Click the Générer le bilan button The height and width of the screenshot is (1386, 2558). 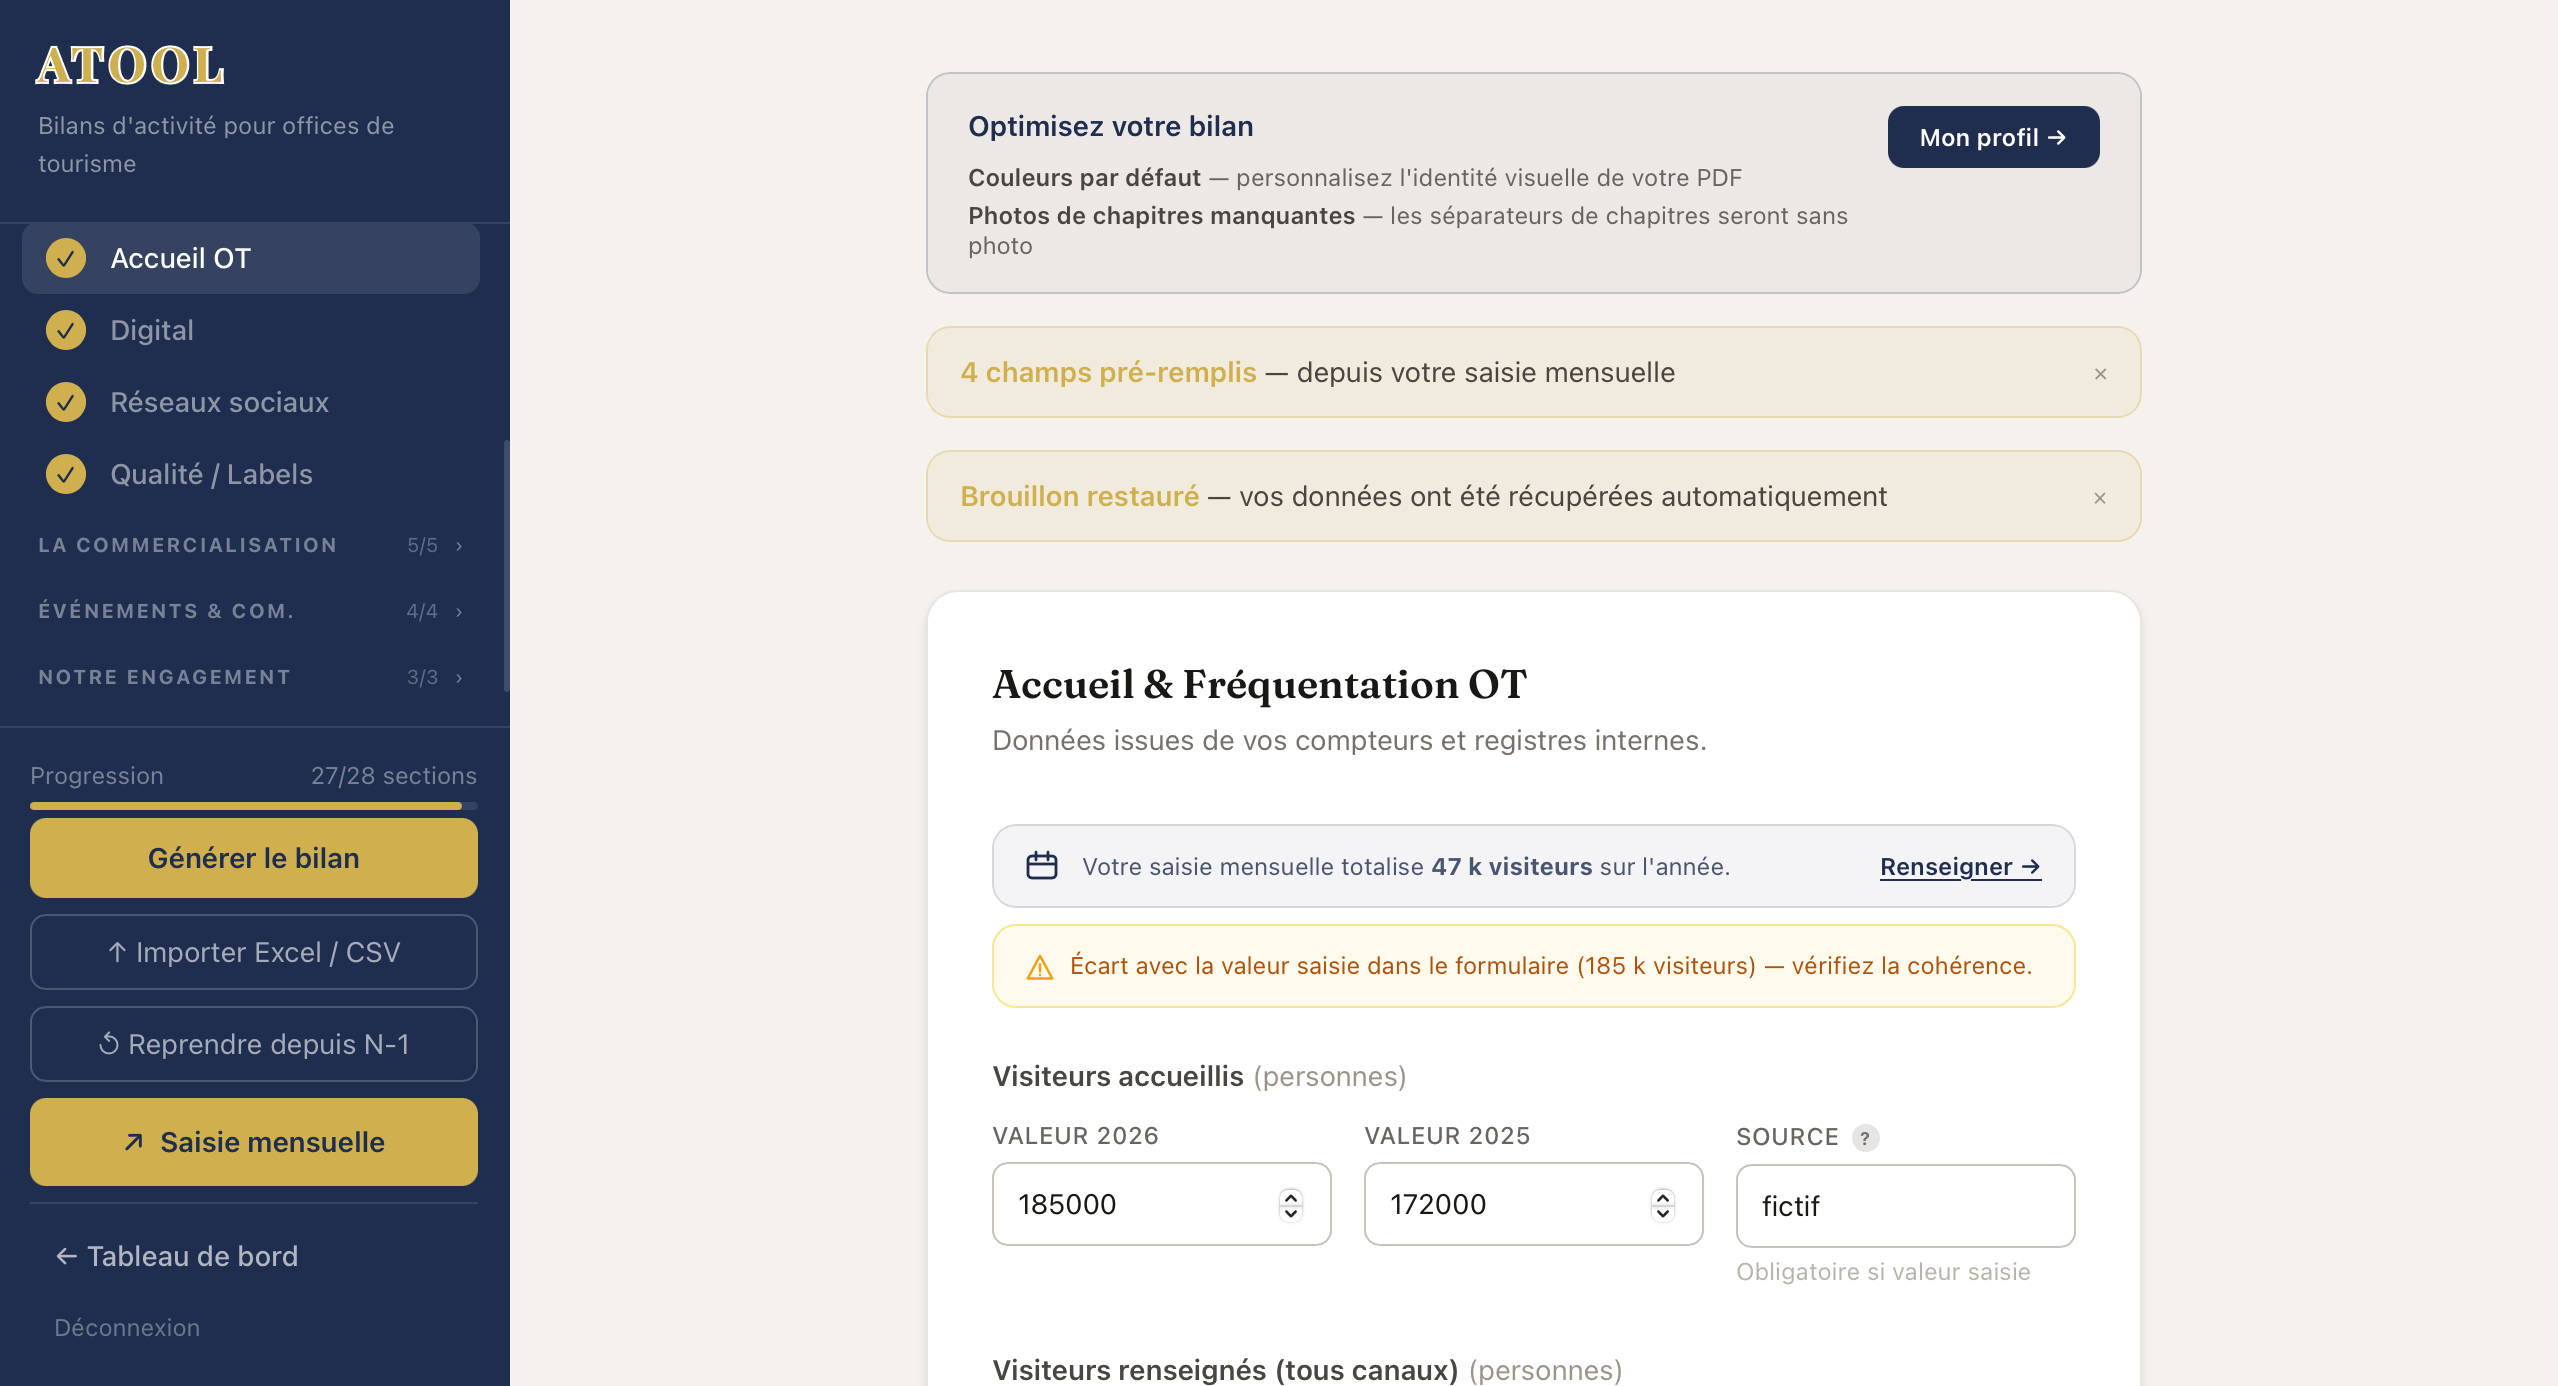pyautogui.click(x=254, y=858)
